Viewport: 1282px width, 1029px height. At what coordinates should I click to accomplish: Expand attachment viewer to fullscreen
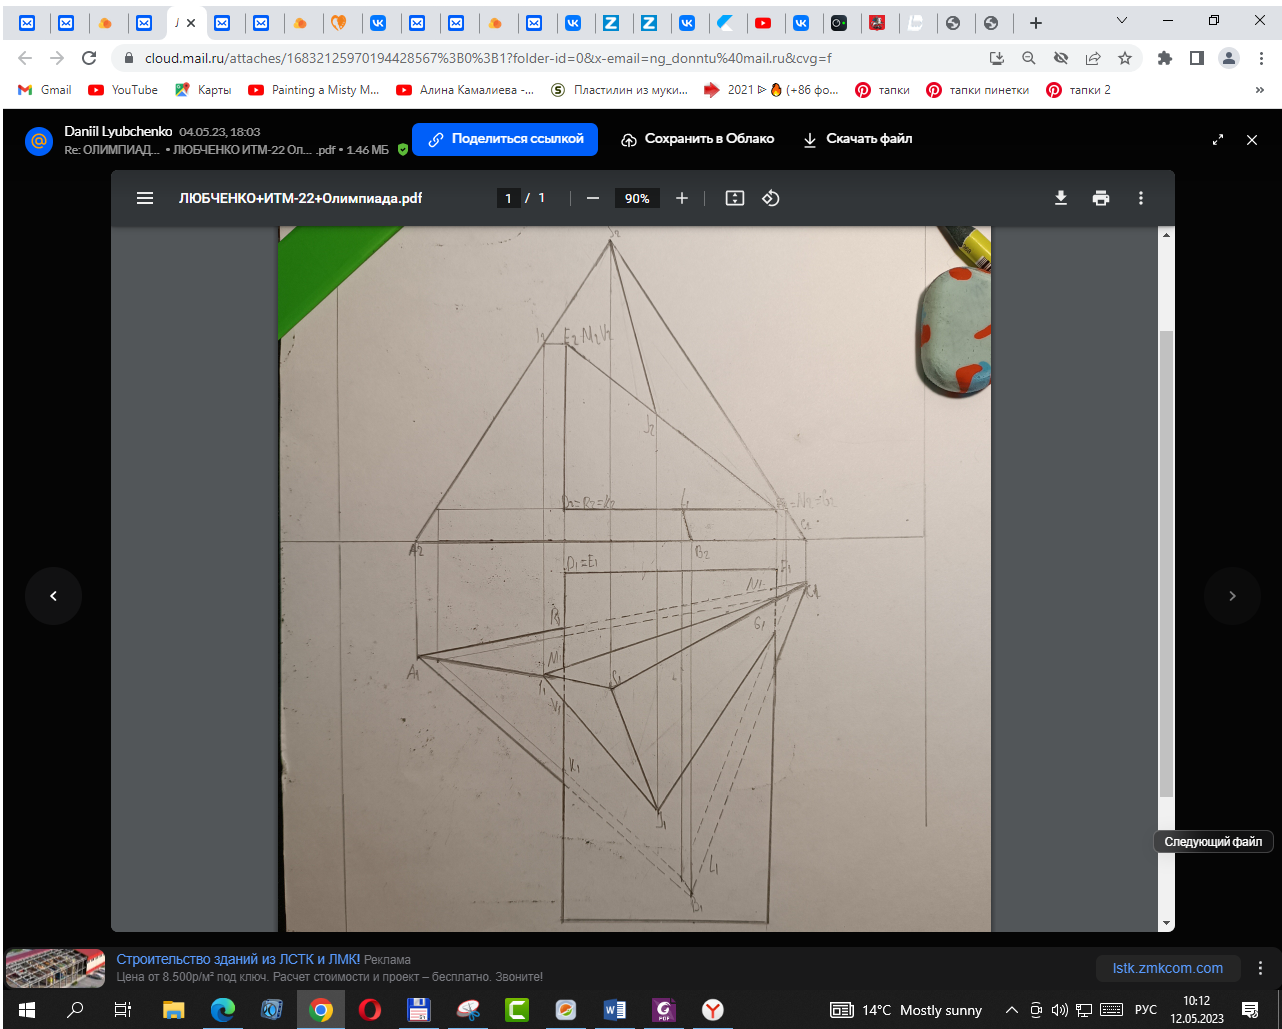click(x=1218, y=140)
